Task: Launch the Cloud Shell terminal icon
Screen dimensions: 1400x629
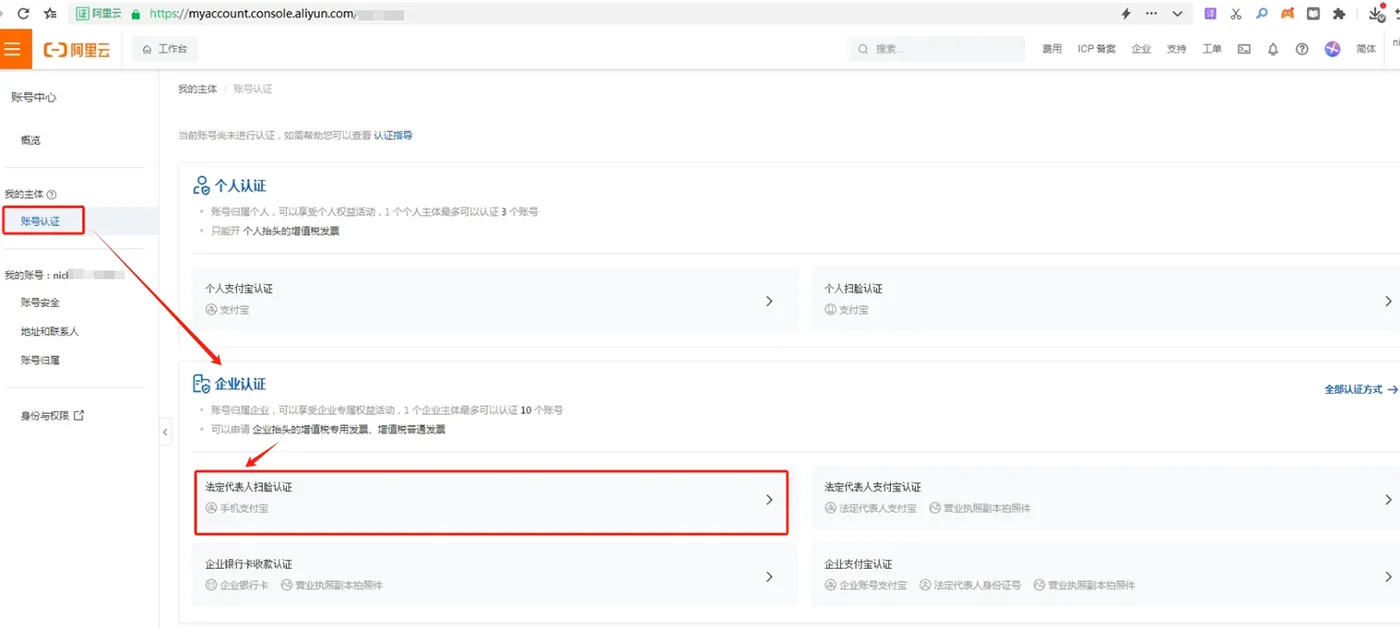Action: pyautogui.click(x=1244, y=49)
